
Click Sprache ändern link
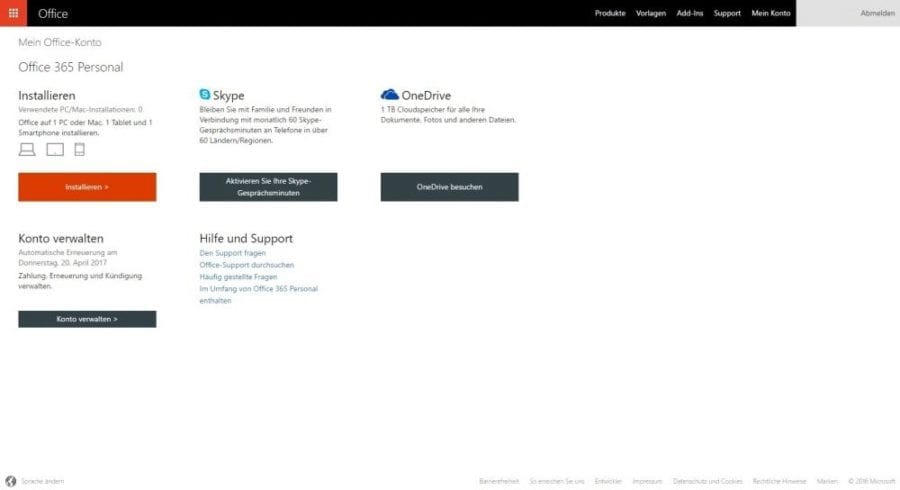tap(42, 481)
